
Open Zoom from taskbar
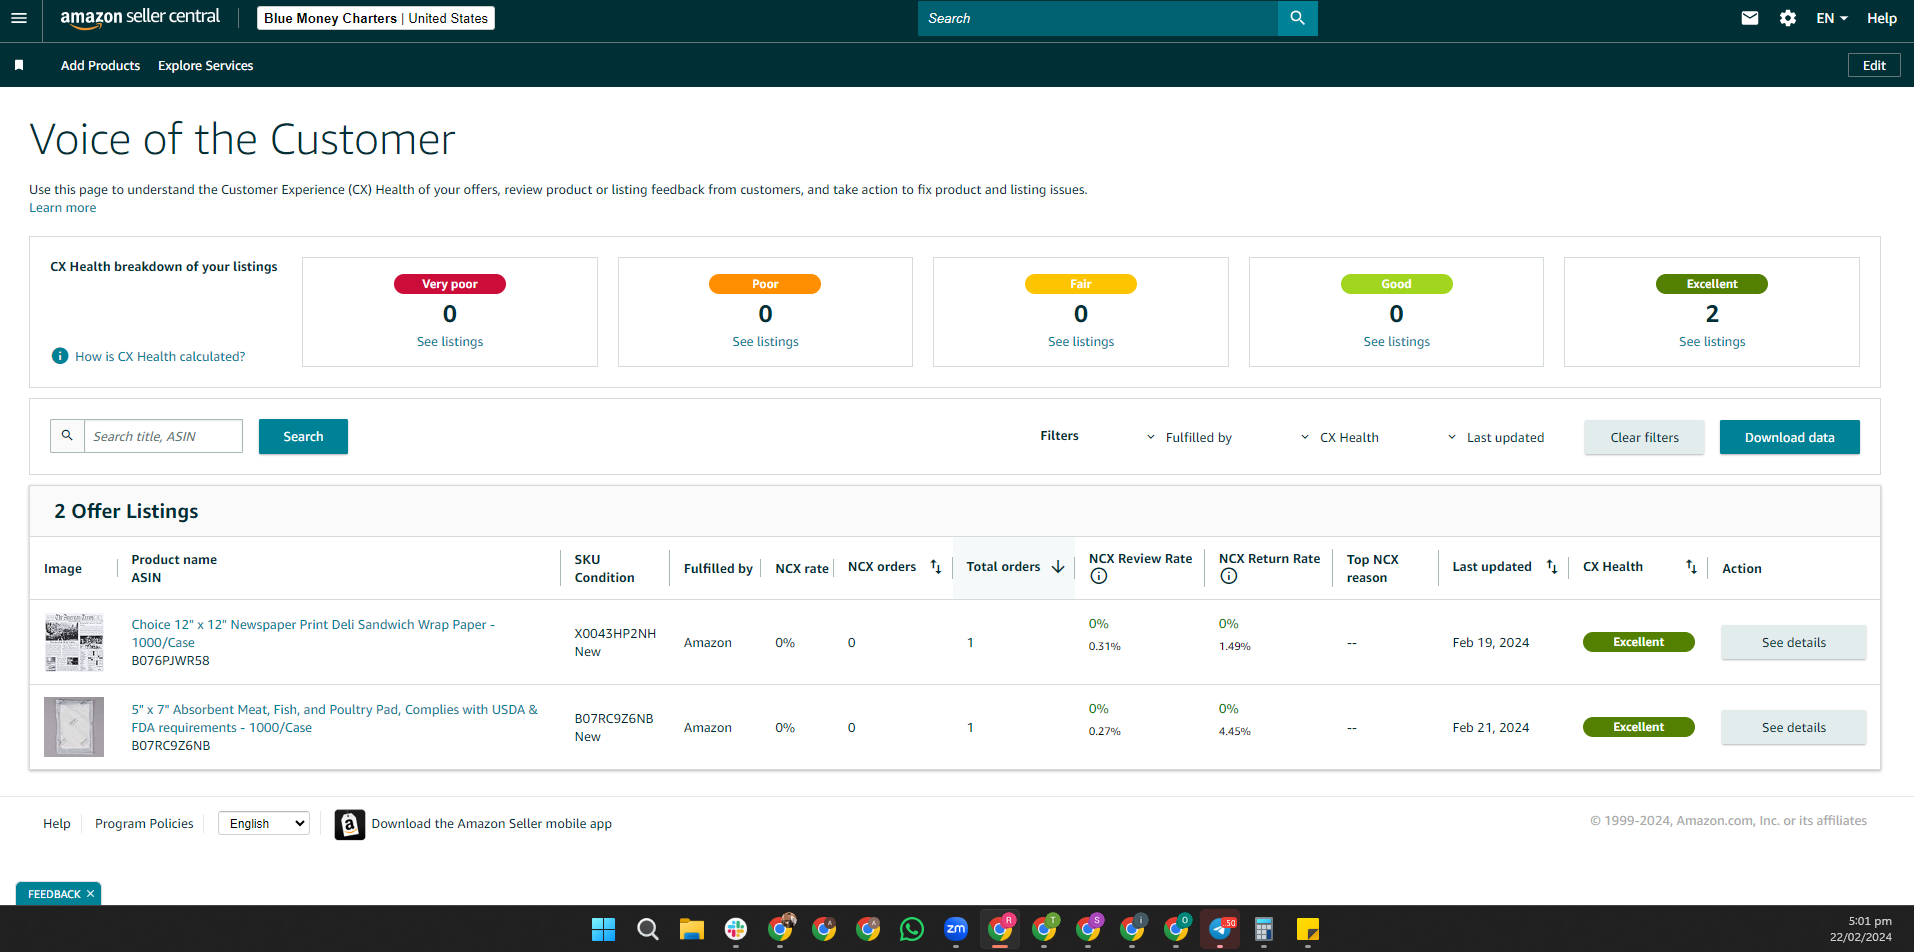956,929
